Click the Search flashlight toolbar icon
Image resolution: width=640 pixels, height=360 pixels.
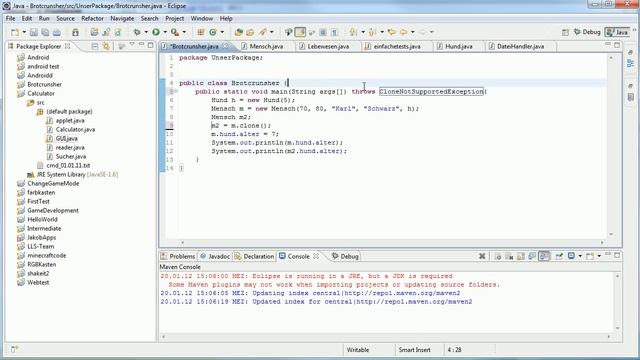pyautogui.click(x=262, y=32)
